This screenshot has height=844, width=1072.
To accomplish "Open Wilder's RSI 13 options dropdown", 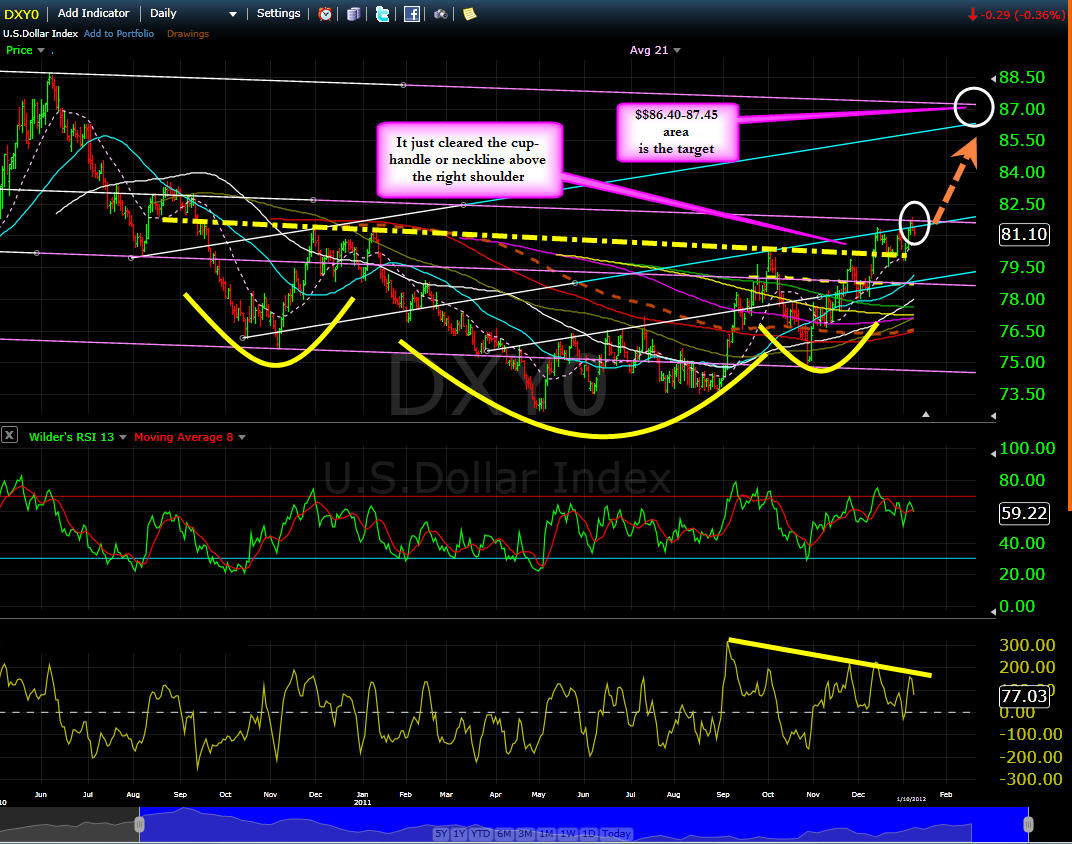I will point(123,437).
